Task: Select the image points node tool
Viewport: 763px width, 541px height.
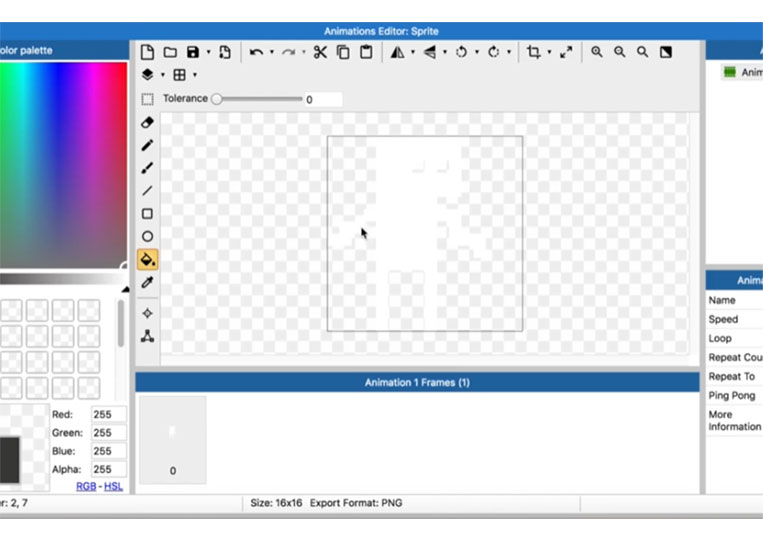Action: pyautogui.click(x=147, y=336)
